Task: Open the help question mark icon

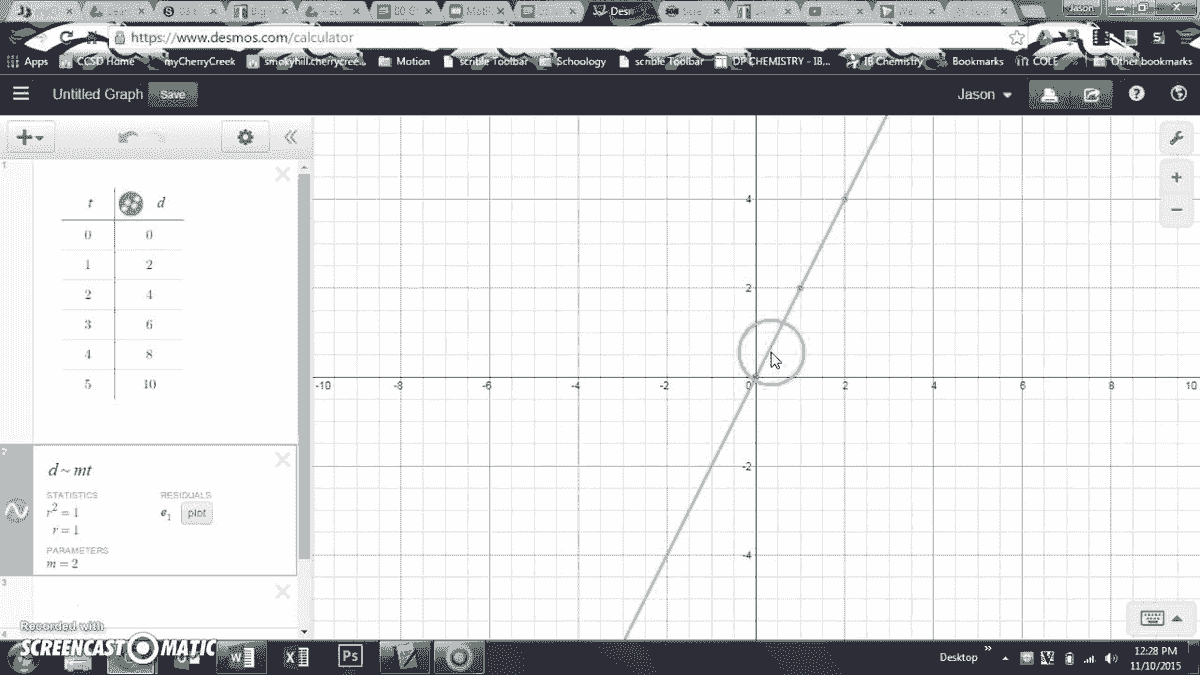Action: tap(1137, 94)
